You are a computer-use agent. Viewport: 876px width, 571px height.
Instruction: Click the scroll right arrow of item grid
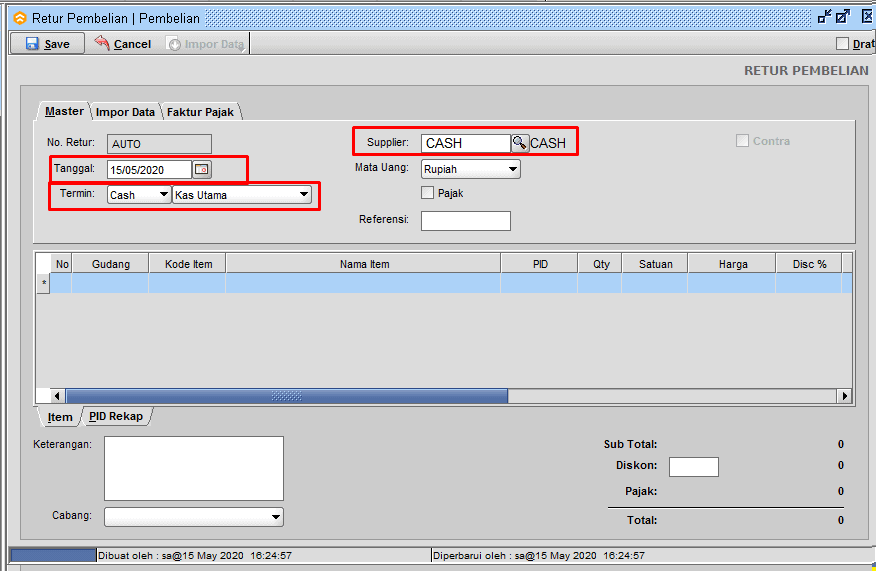click(845, 396)
